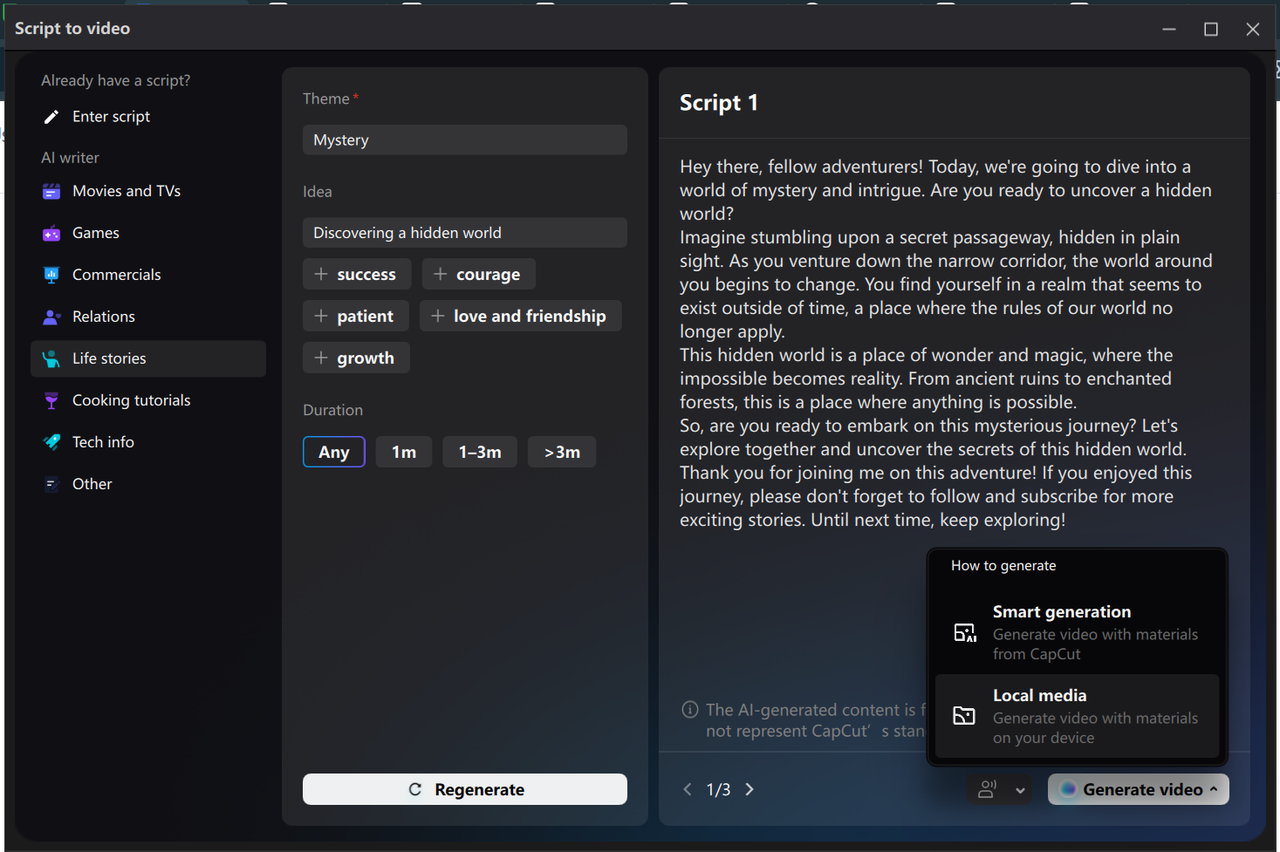Viewport: 1280px width, 852px height.
Task: Open the Games AI writer
Action: click(51, 232)
